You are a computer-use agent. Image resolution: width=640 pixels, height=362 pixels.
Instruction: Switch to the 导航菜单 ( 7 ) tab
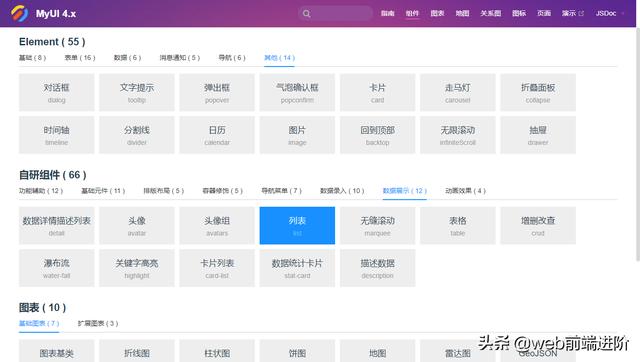click(x=281, y=191)
